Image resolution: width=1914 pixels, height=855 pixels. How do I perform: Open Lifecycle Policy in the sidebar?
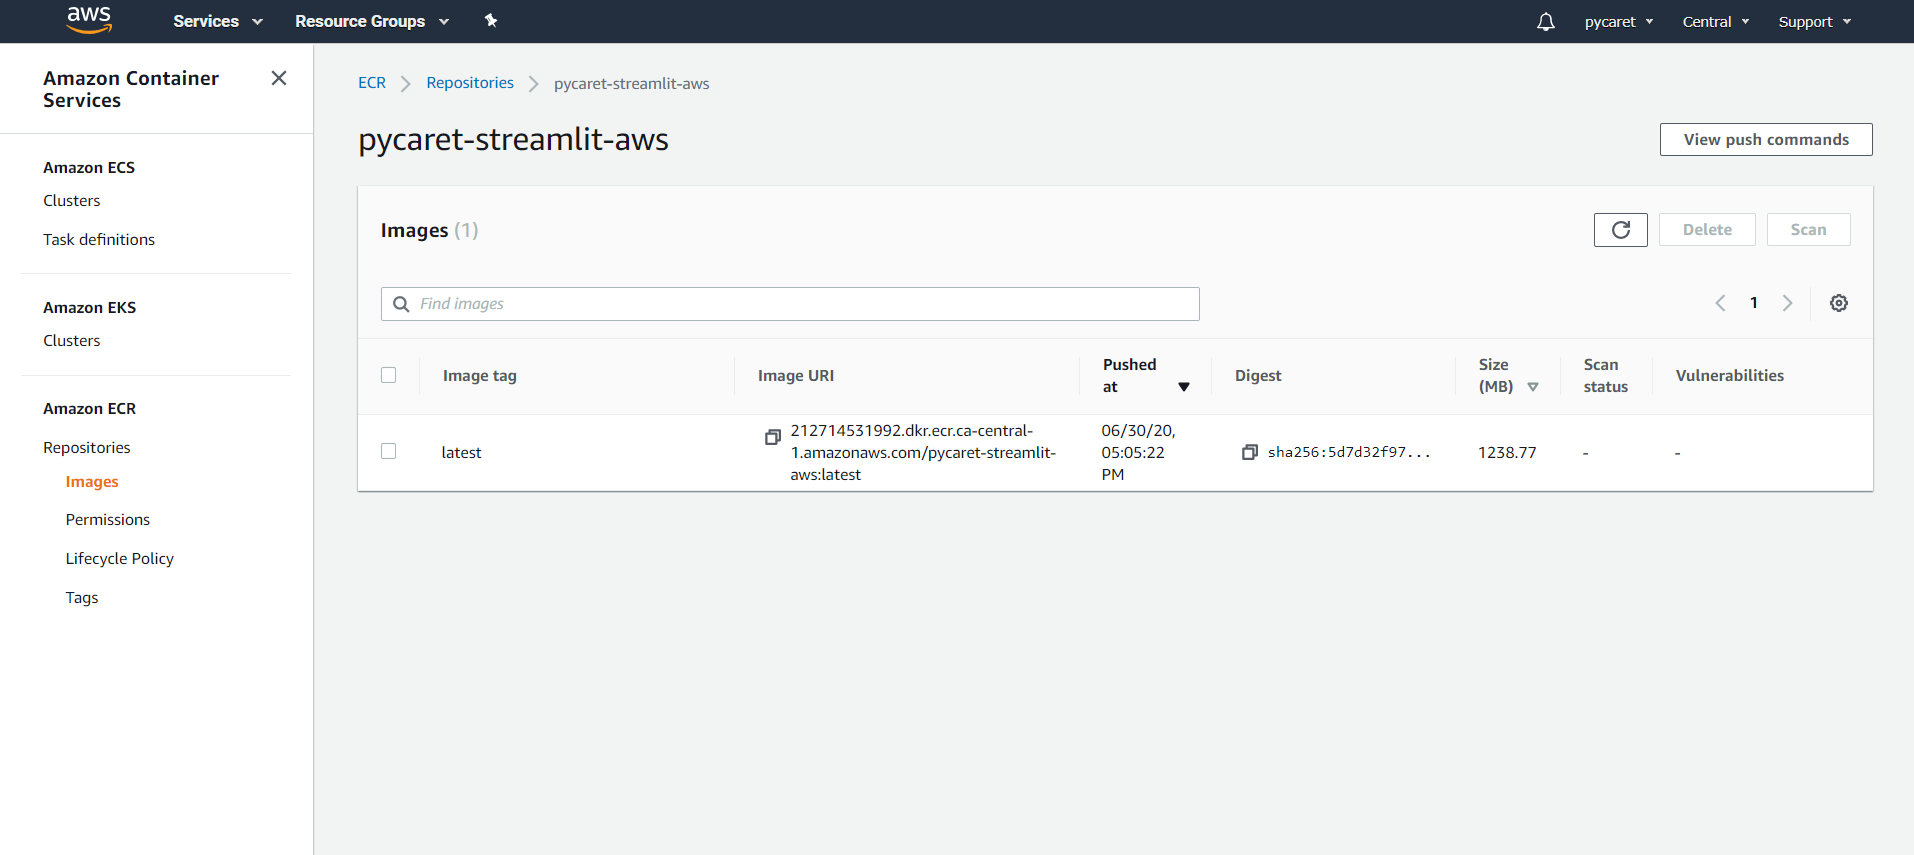(120, 559)
